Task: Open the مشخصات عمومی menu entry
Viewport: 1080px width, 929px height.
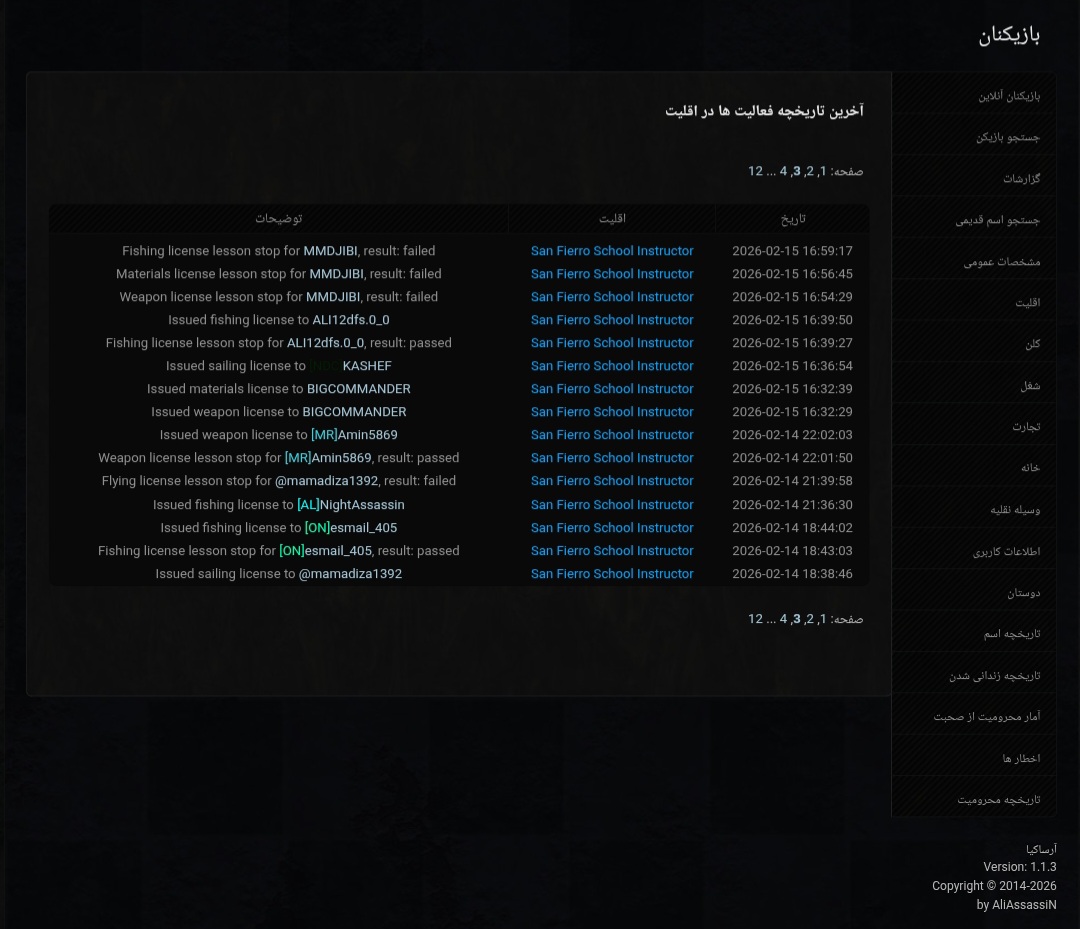Action: click(x=1001, y=262)
